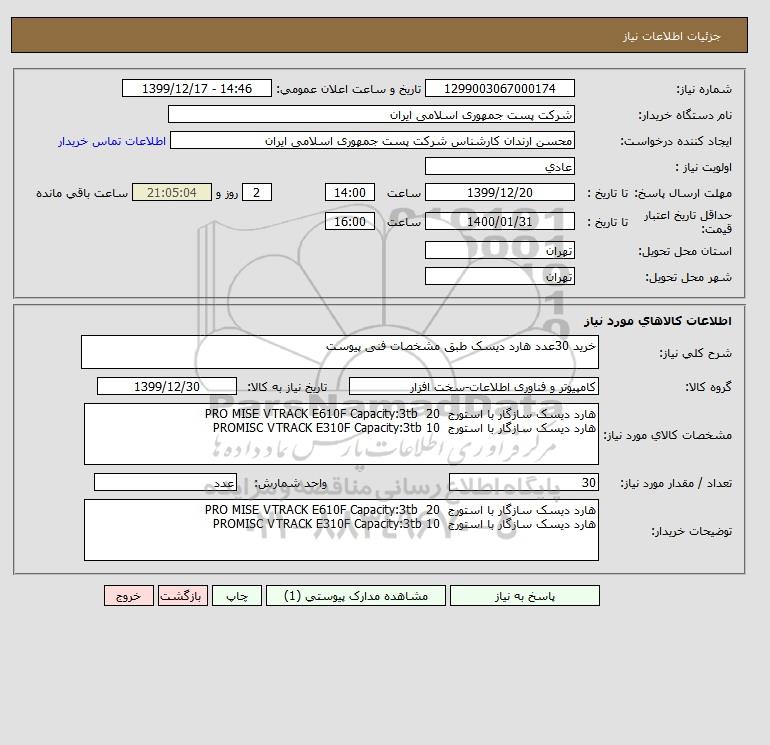The height and width of the screenshot is (745, 770).
Task: Click the ایجاد کننده درخواست label
Action: point(676,141)
